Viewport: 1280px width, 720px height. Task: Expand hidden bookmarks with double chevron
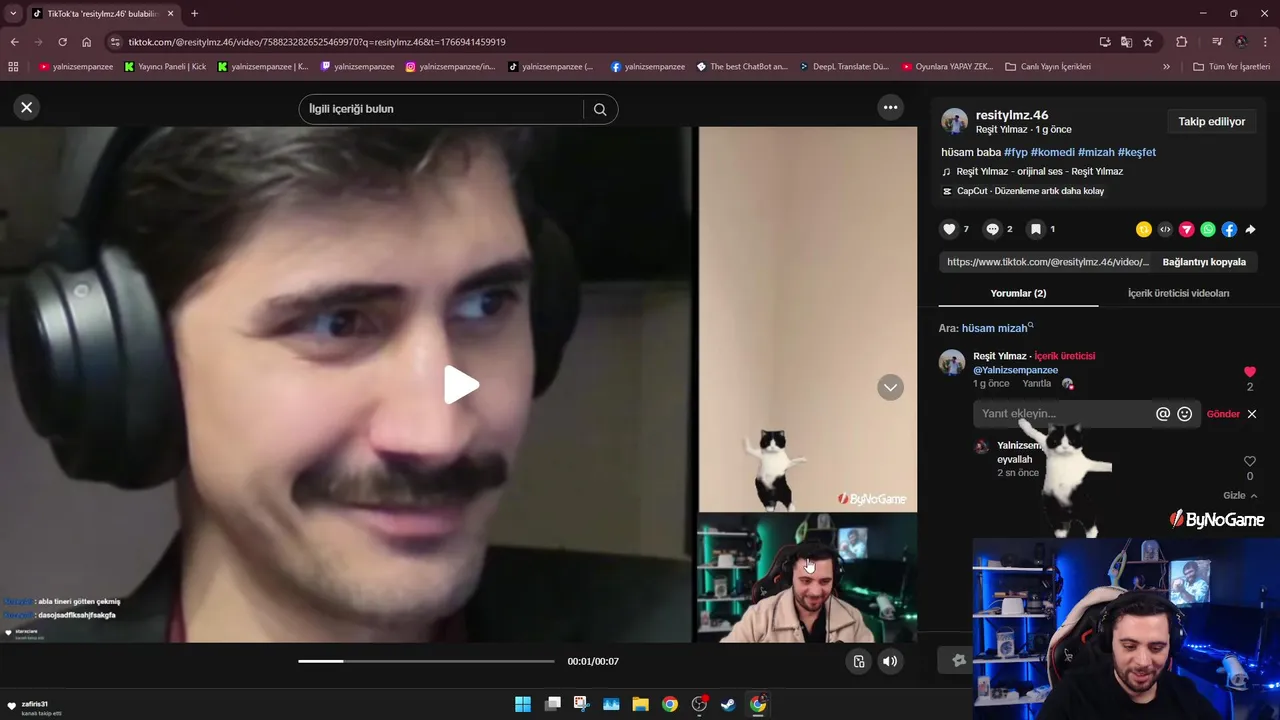1166,67
